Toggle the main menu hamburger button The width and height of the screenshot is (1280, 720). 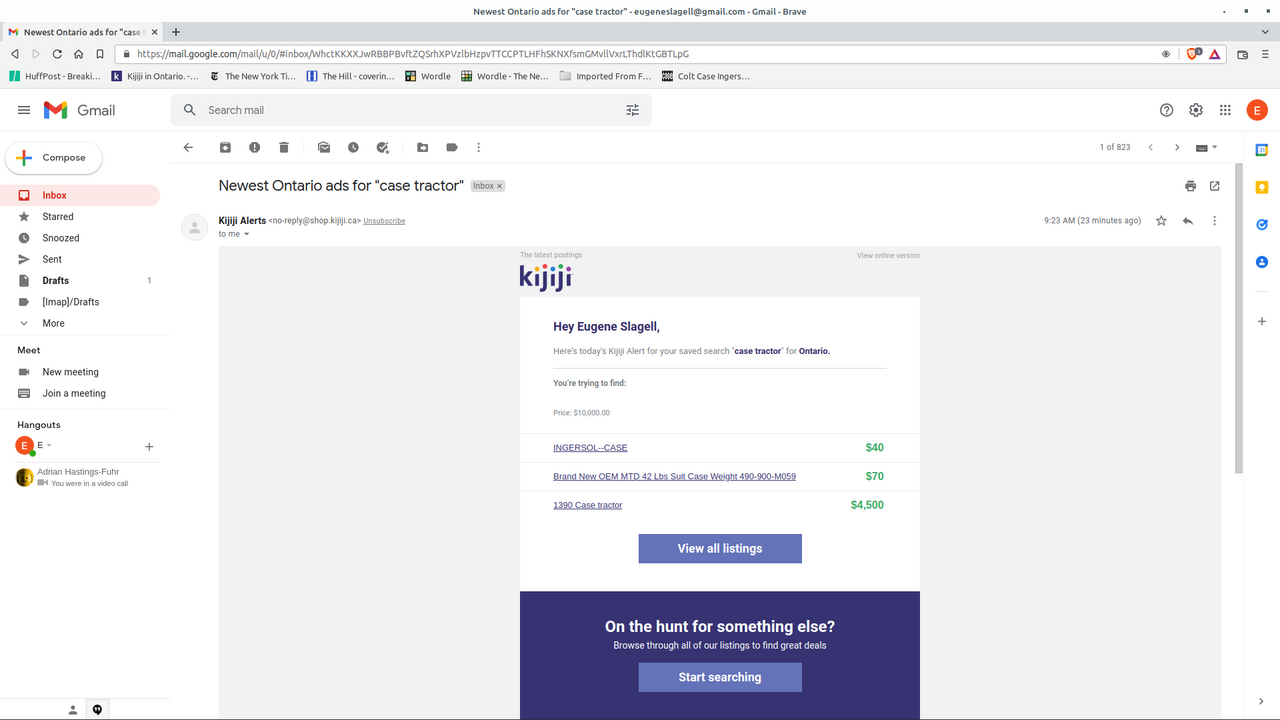click(24, 110)
